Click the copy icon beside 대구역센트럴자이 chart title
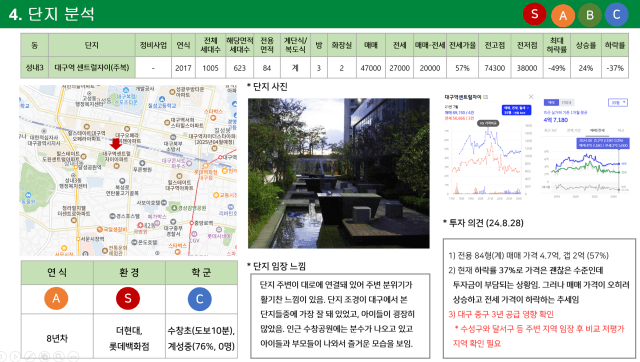Viewport: 640px width, 362px height. coord(486,97)
